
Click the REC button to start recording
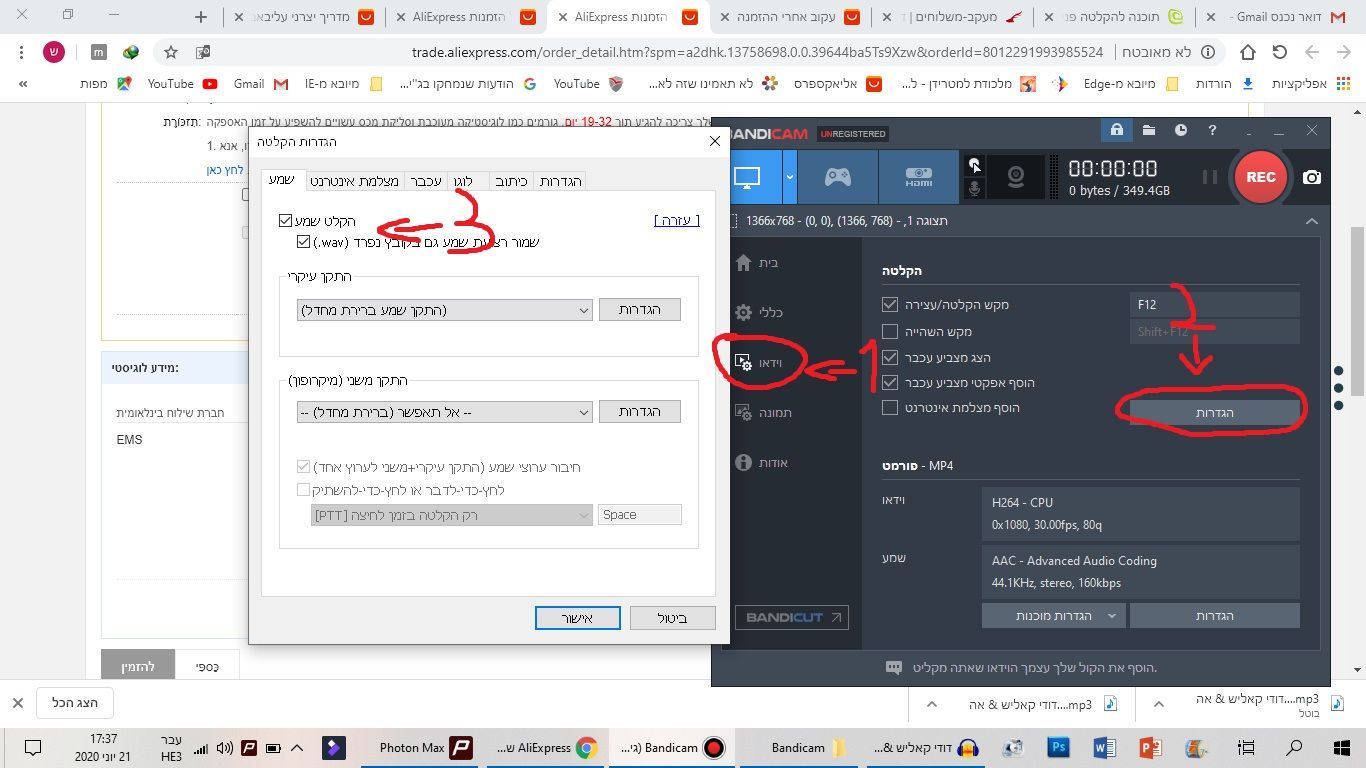click(x=1260, y=177)
